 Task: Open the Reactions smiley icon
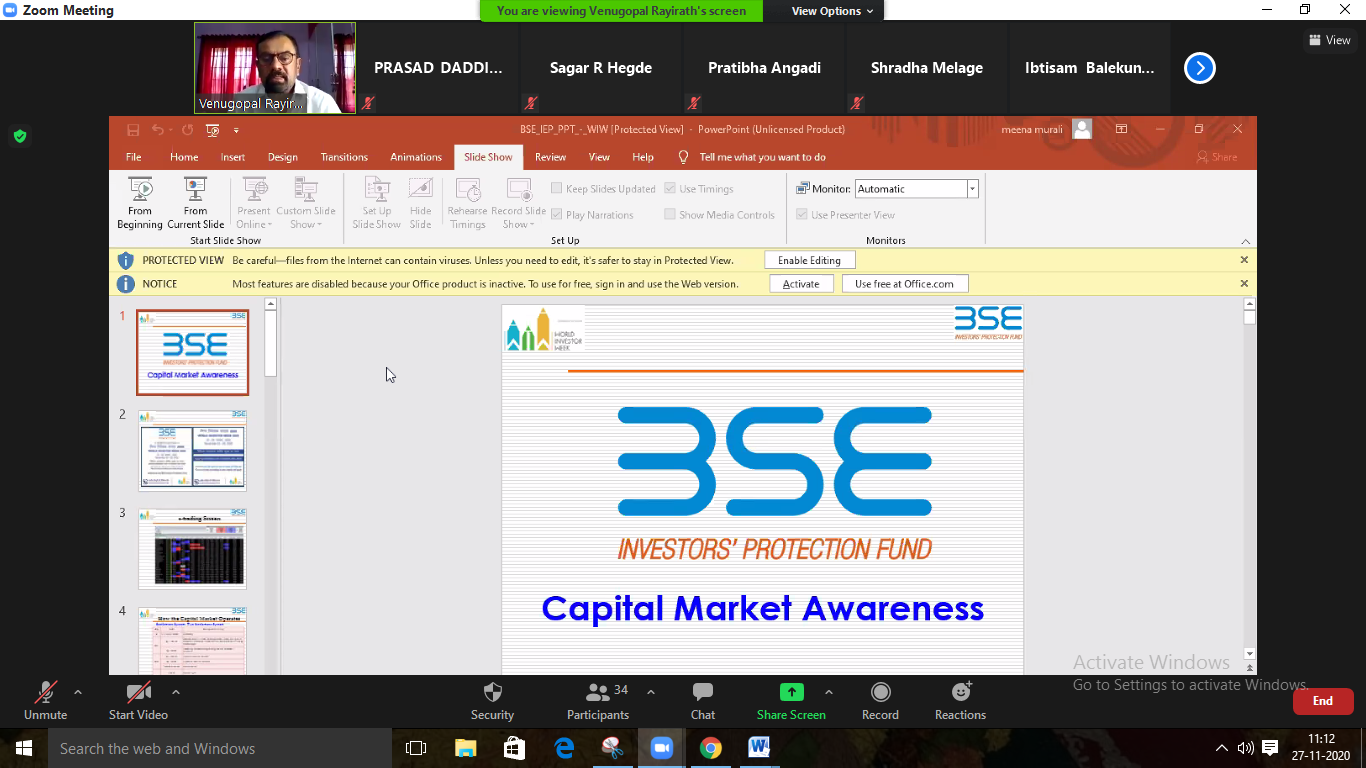point(961,692)
